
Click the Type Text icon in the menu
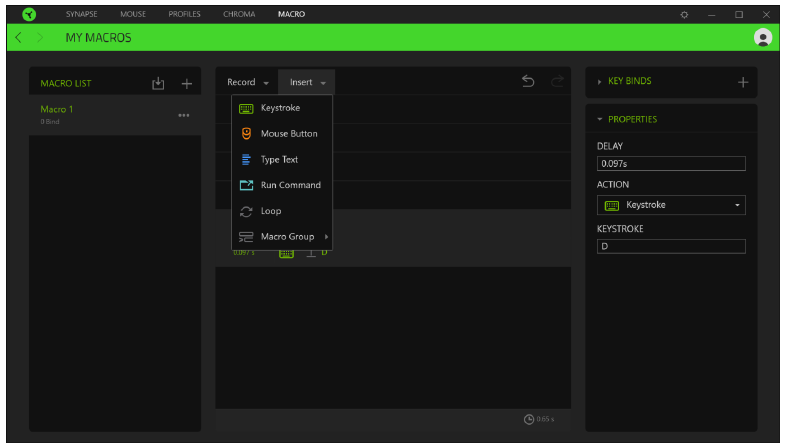[x=246, y=159]
